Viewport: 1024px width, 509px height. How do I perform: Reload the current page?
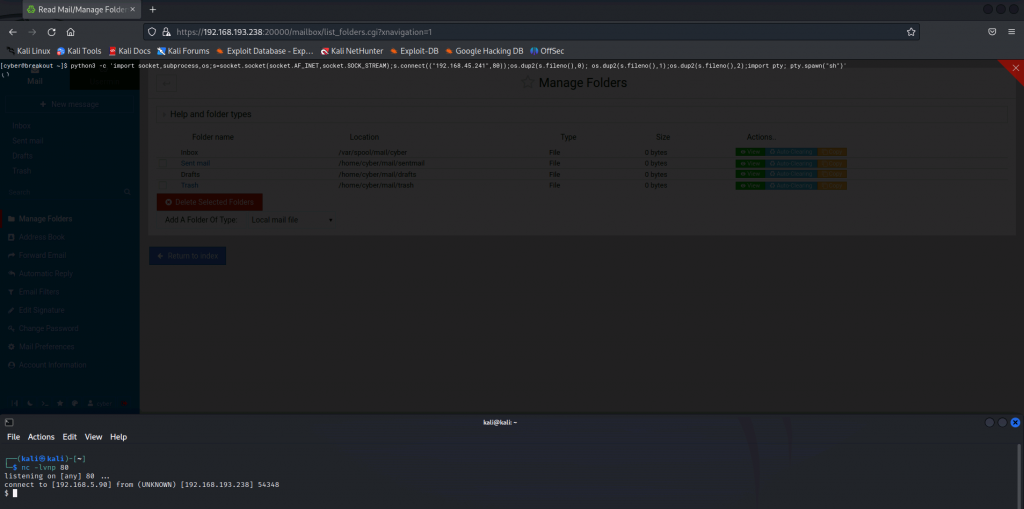(52, 31)
